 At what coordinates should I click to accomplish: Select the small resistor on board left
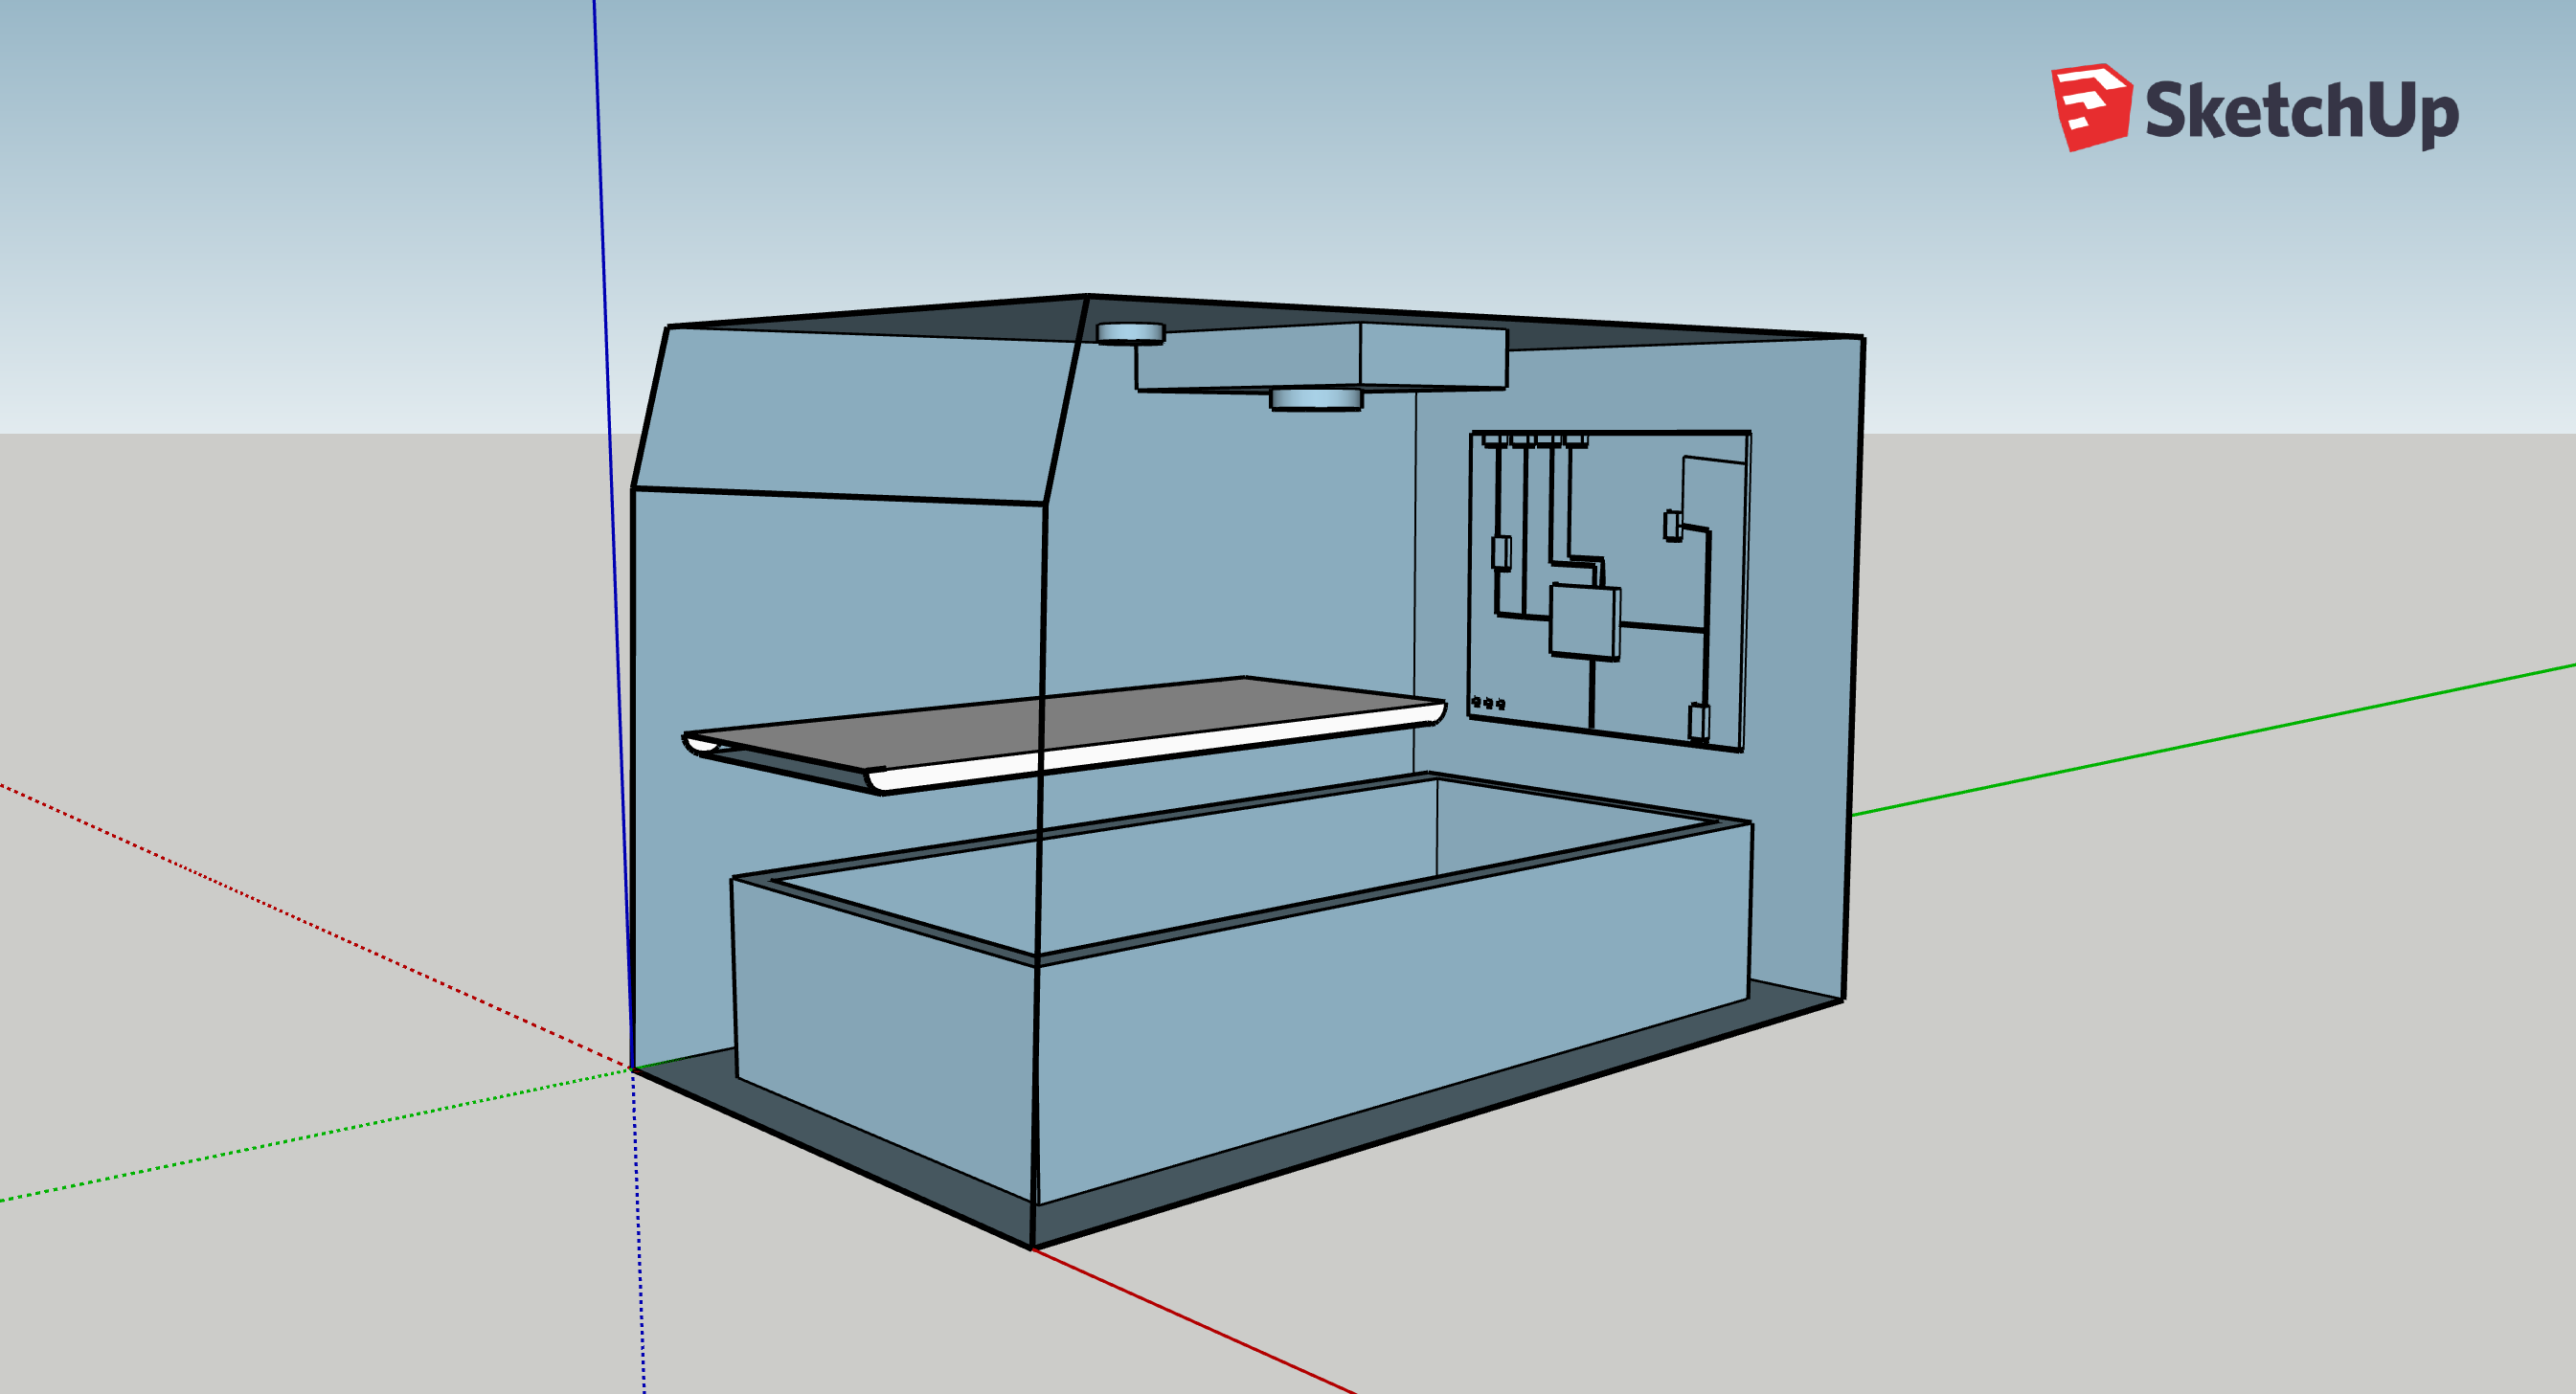[1500, 552]
